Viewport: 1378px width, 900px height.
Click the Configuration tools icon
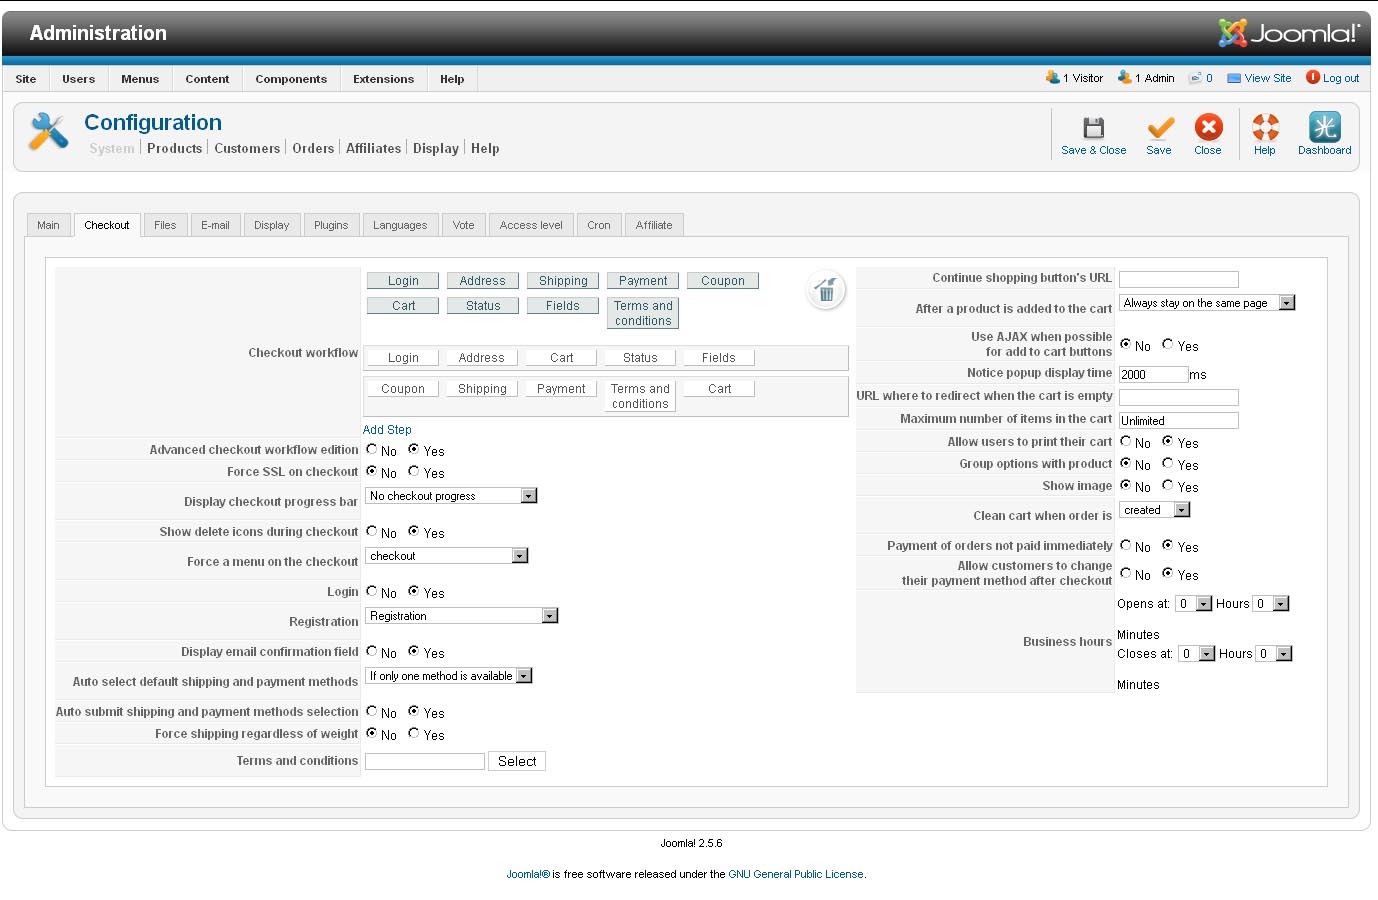pos(48,132)
